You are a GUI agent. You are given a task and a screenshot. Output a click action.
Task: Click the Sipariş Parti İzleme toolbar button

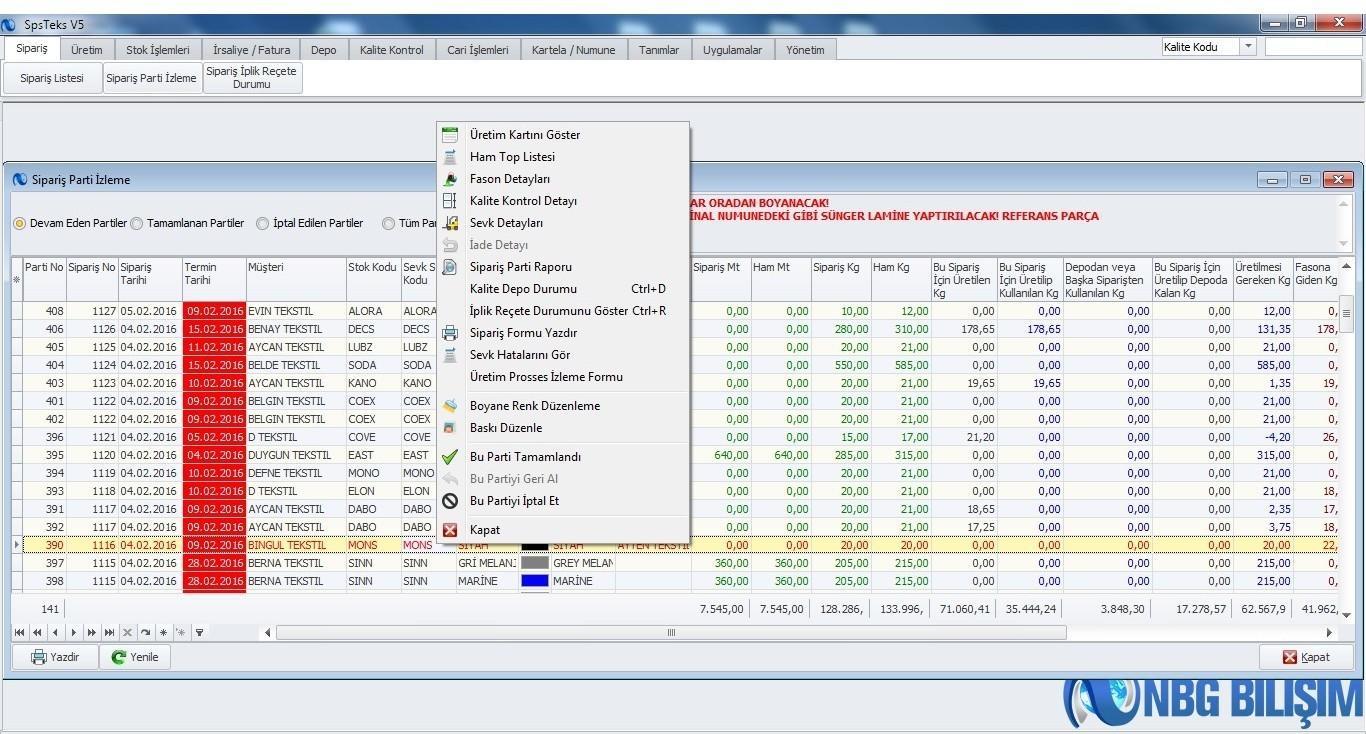152,78
